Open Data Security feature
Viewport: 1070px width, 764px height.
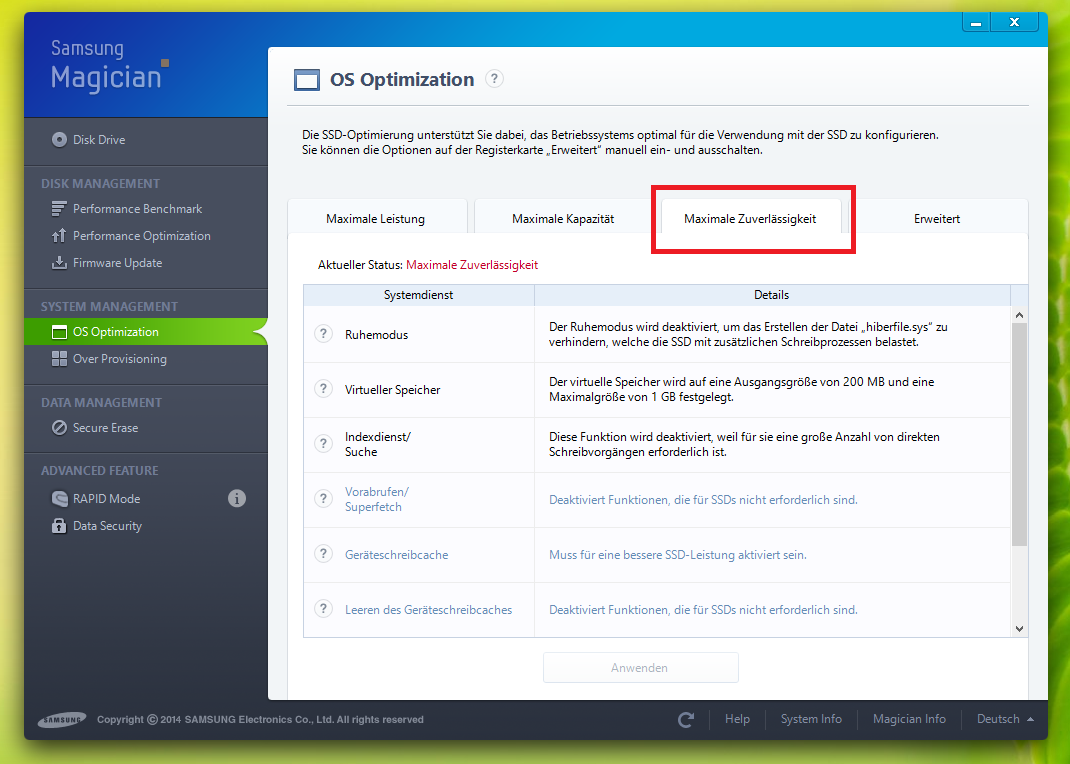97,526
